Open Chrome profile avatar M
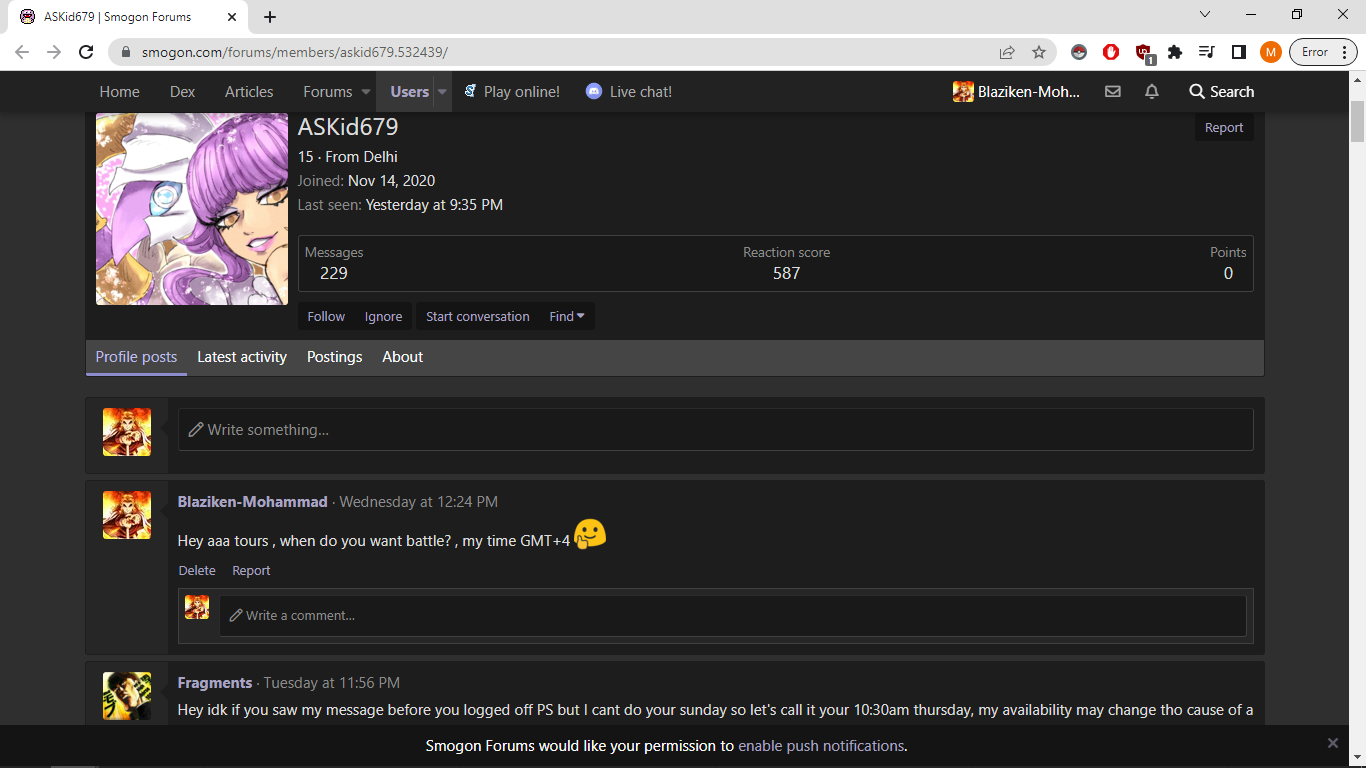Viewport: 1366px width, 768px height. tap(1271, 52)
